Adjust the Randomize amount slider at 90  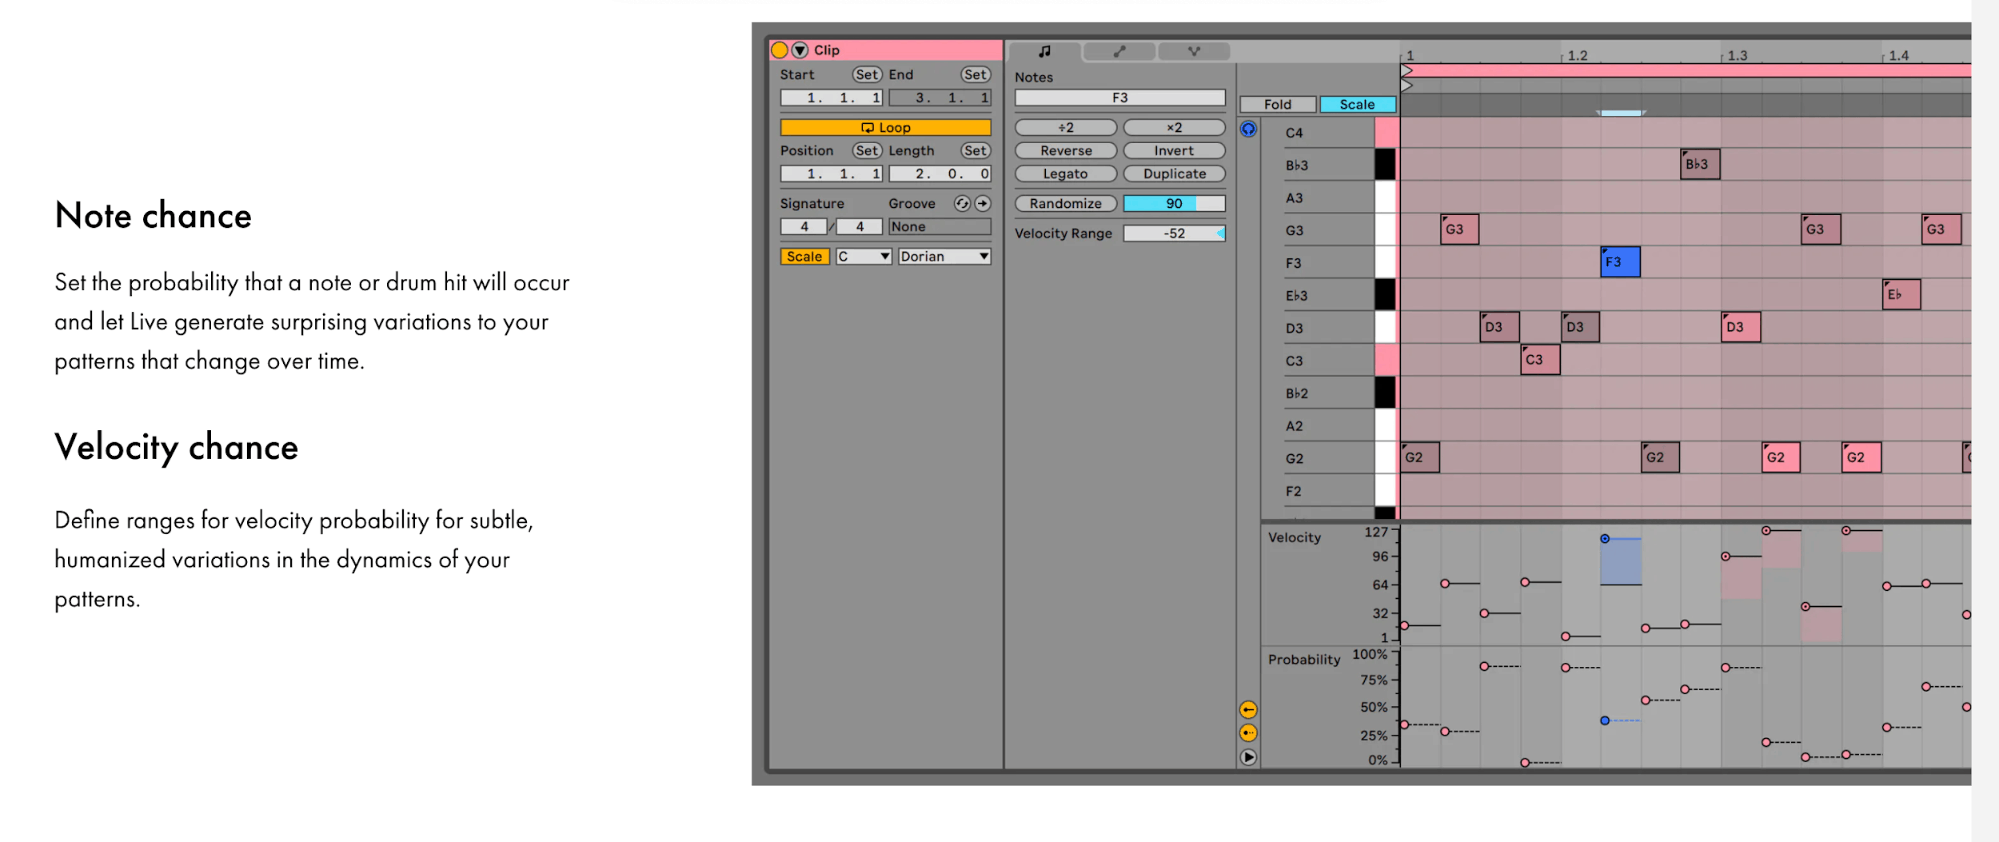pos(1174,204)
